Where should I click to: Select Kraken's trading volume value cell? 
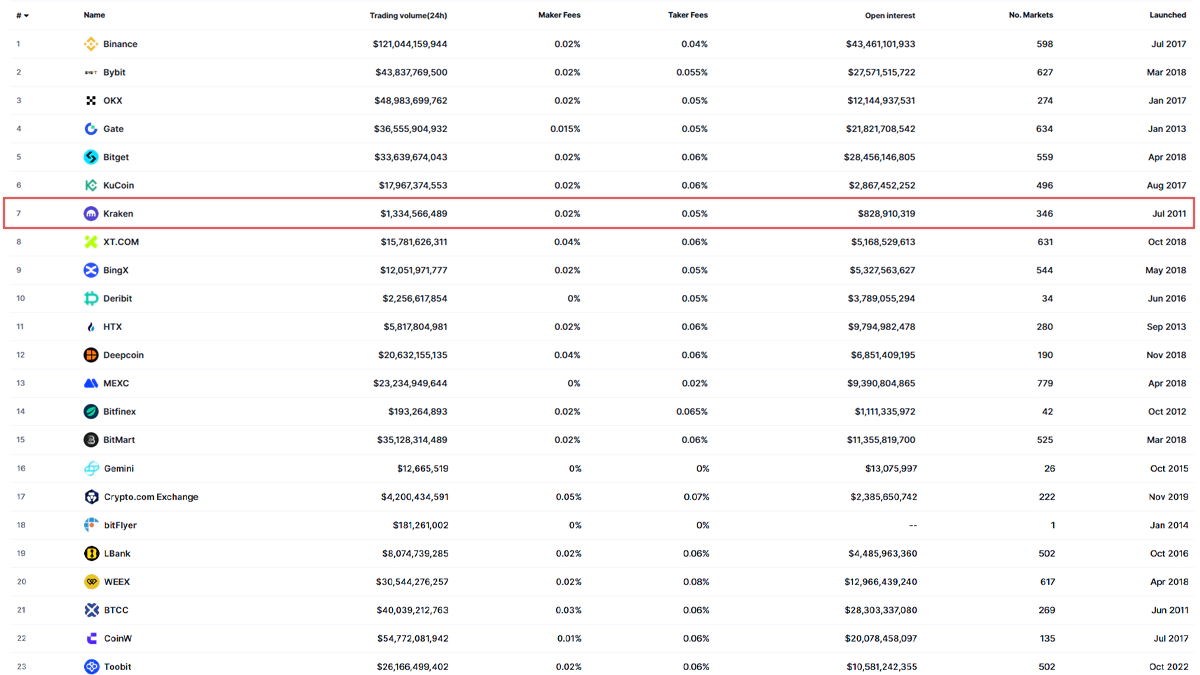[x=413, y=214]
